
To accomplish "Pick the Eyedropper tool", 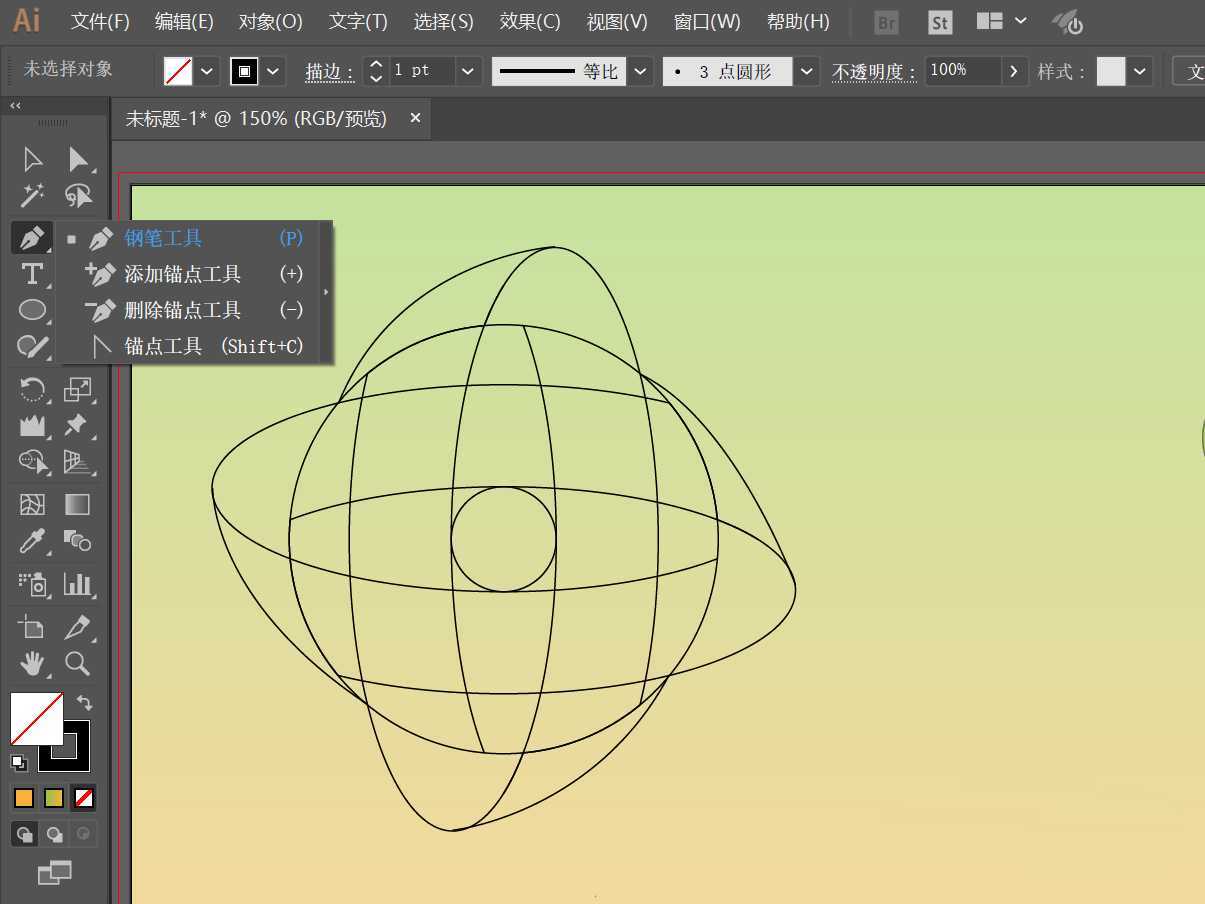I will 32,542.
